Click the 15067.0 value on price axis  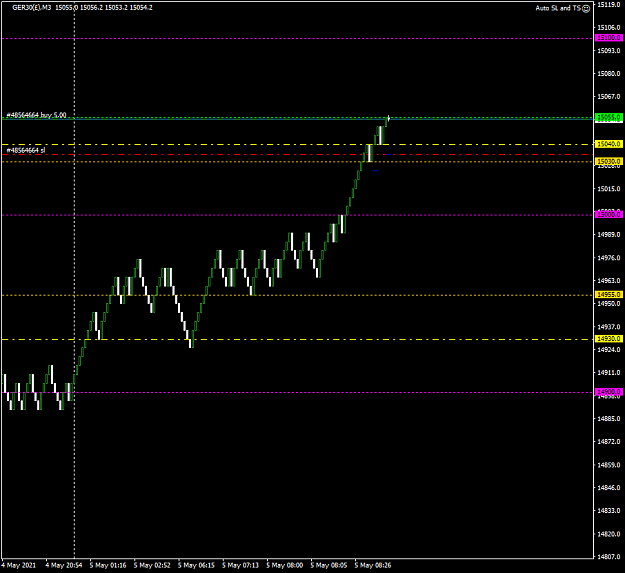pyautogui.click(x=609, y=96)
